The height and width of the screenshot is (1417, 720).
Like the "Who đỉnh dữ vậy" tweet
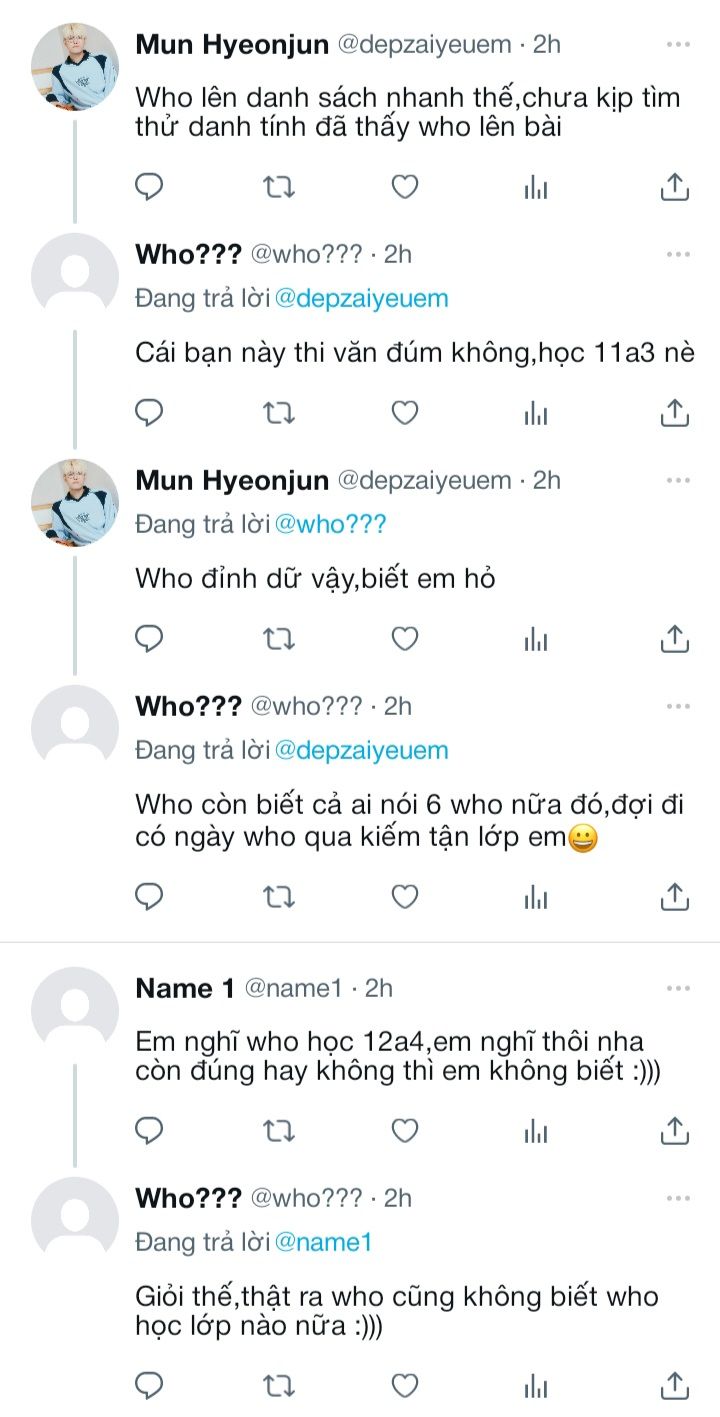[x=404, y=638]
